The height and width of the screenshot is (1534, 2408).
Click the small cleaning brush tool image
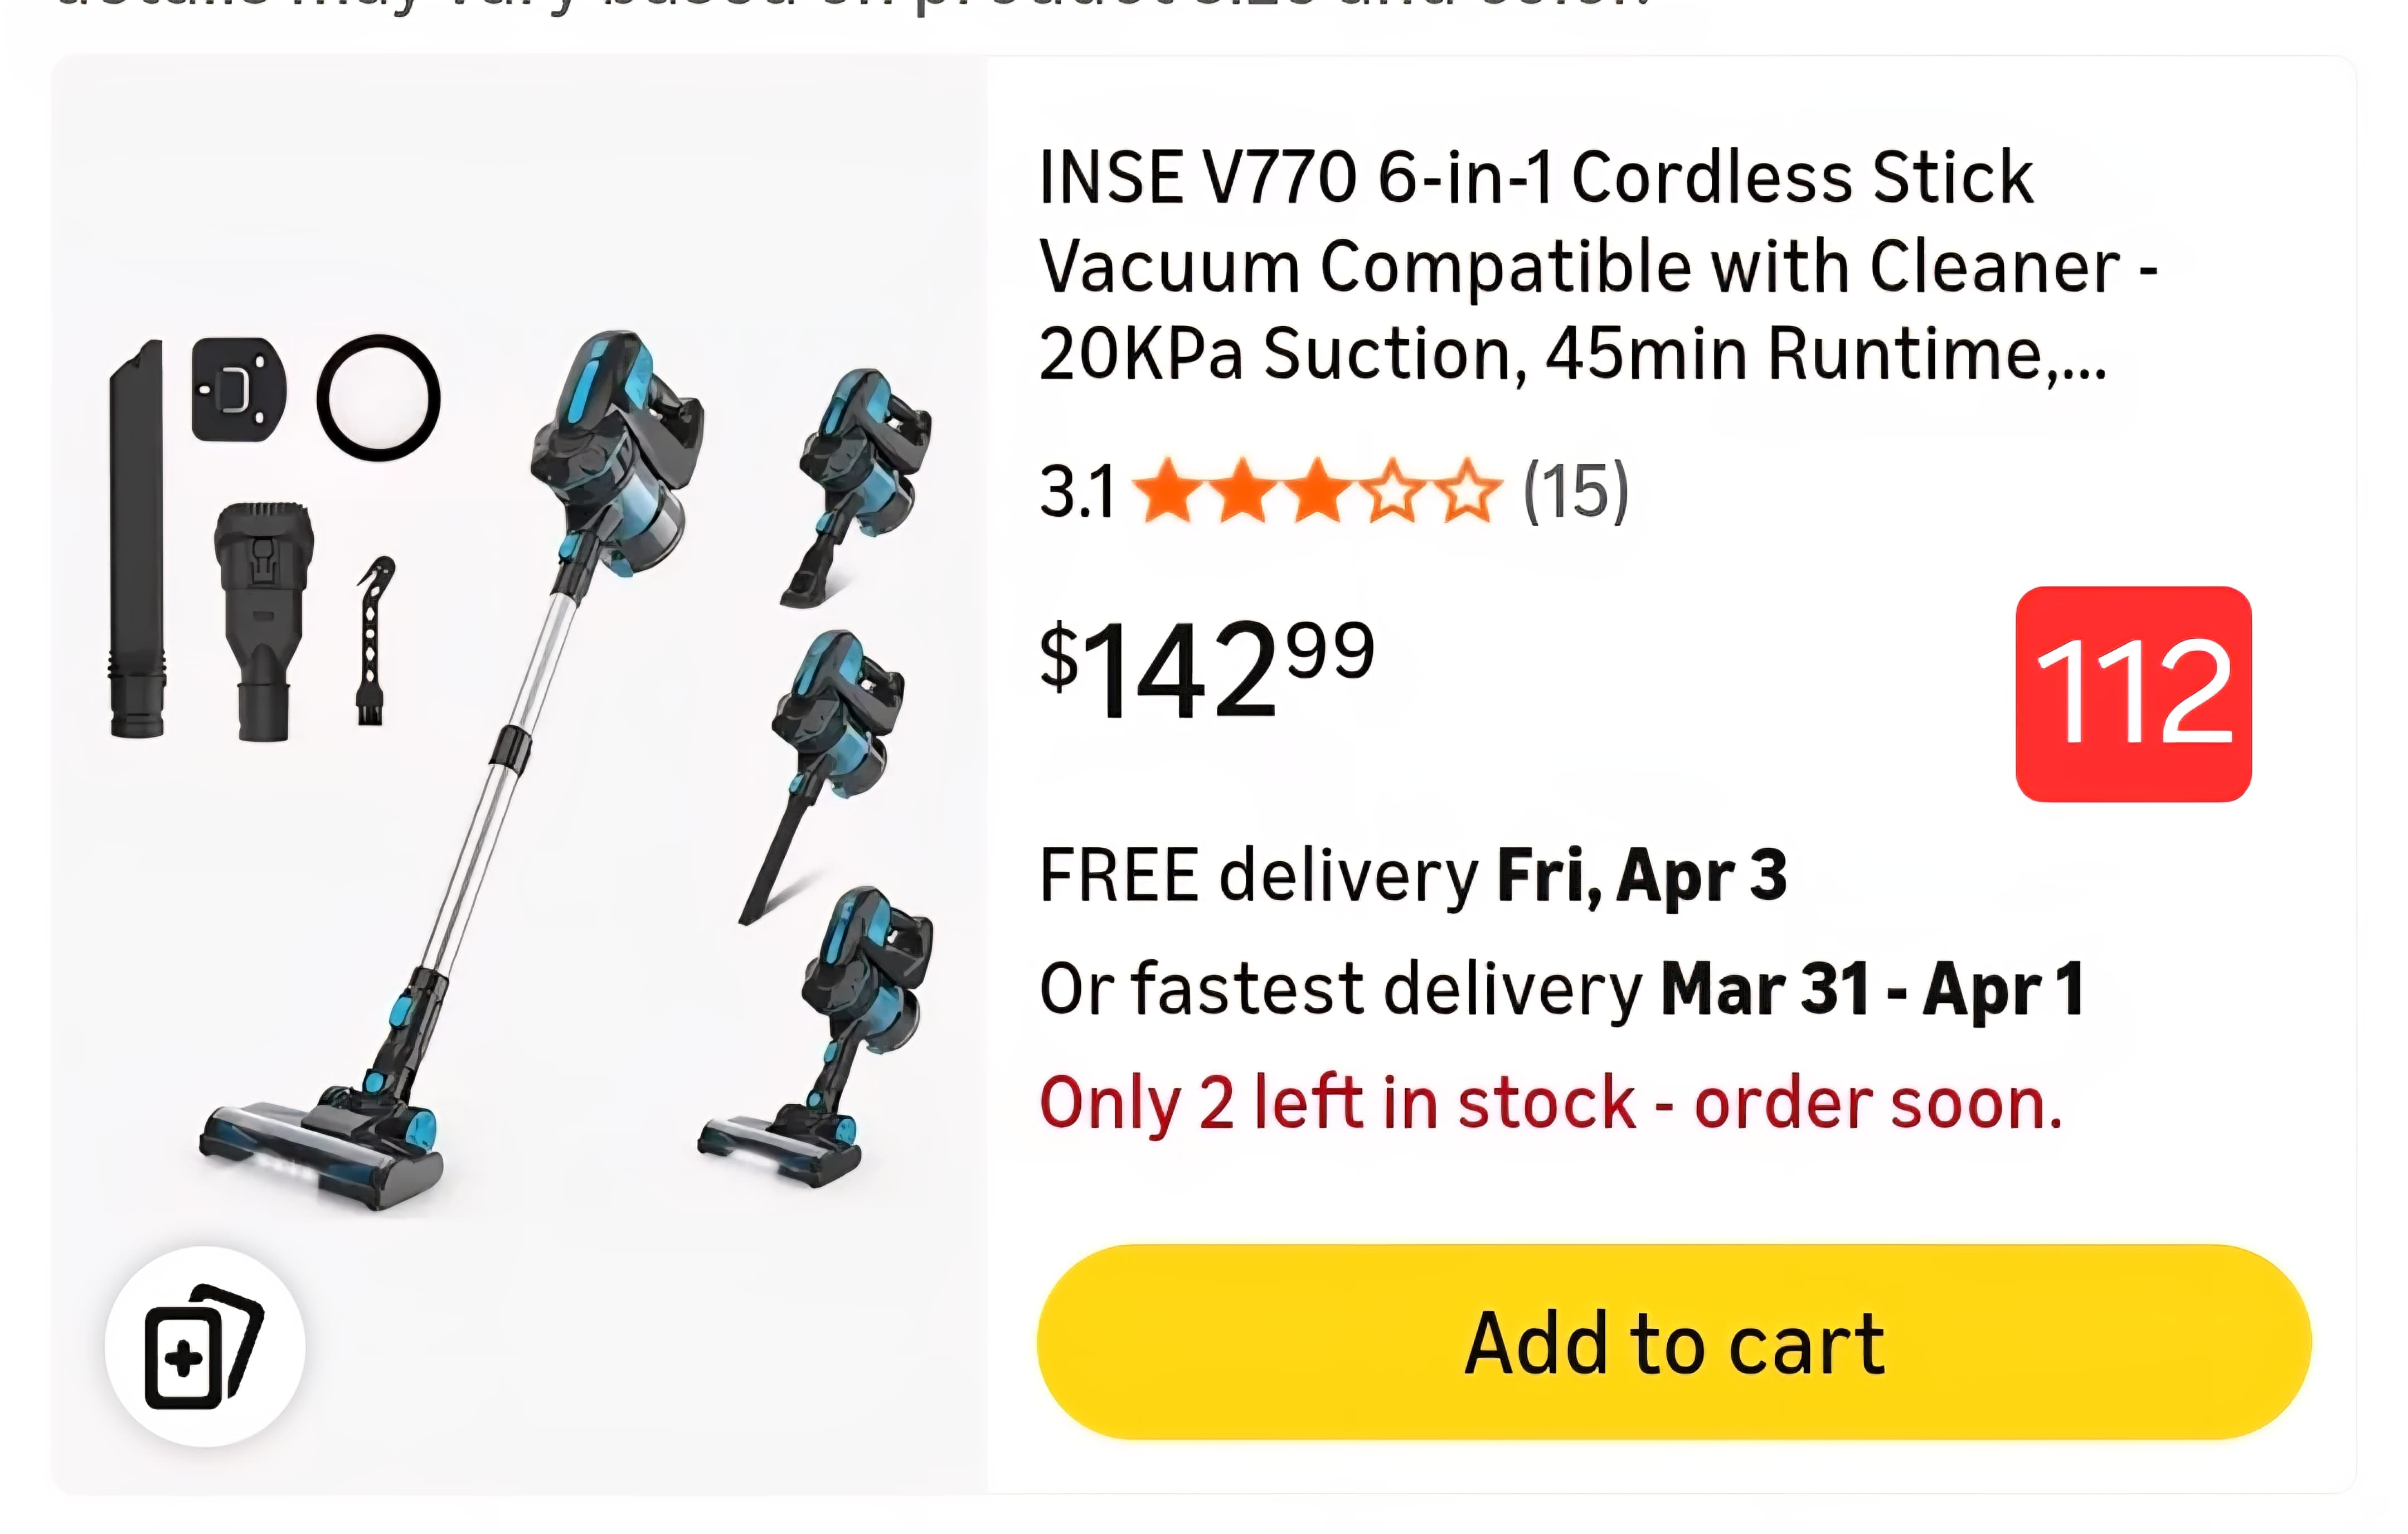pos(373,640)
